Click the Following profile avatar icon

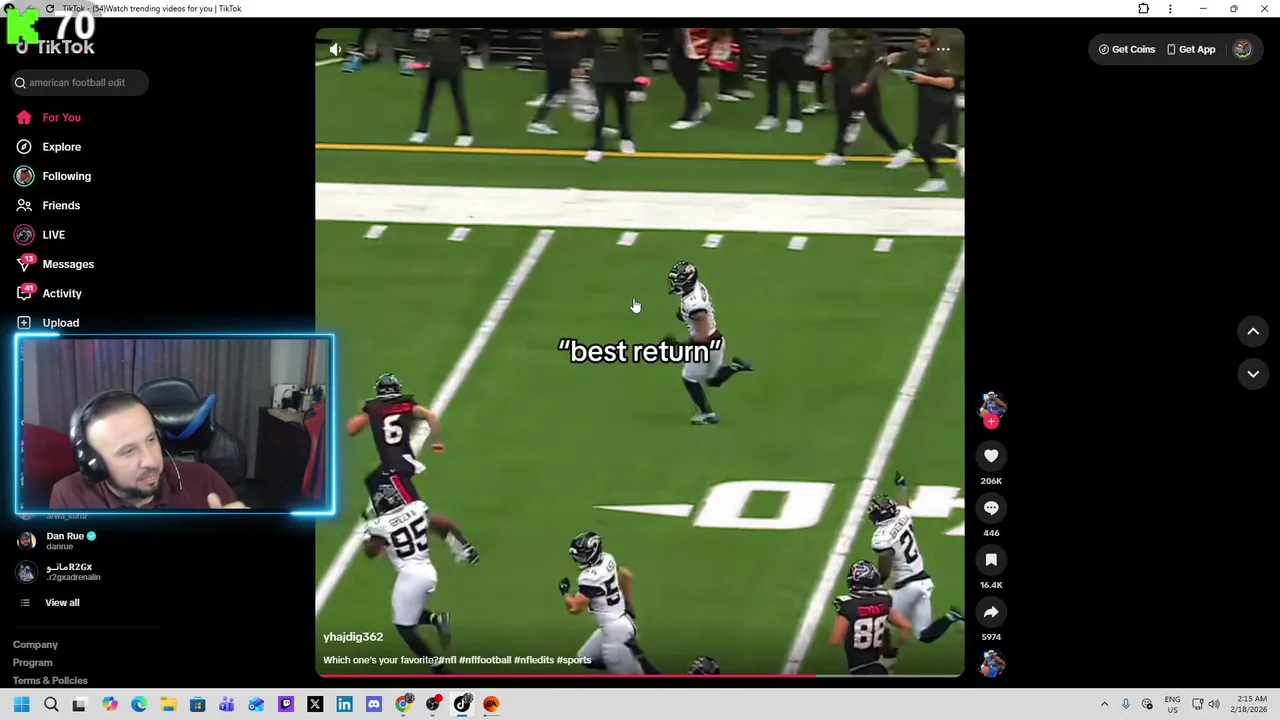pos(24,176)
